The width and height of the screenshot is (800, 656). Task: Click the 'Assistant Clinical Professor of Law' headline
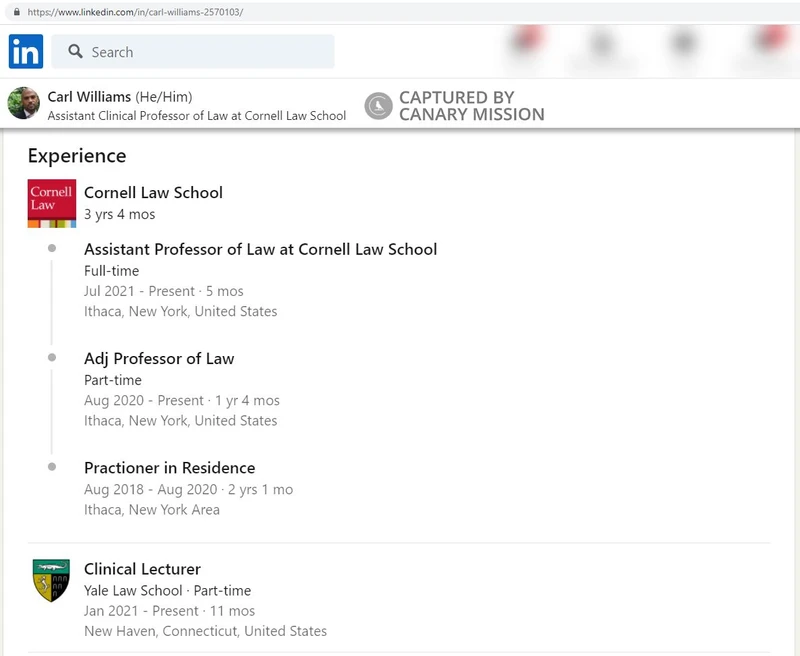(197, 116)
